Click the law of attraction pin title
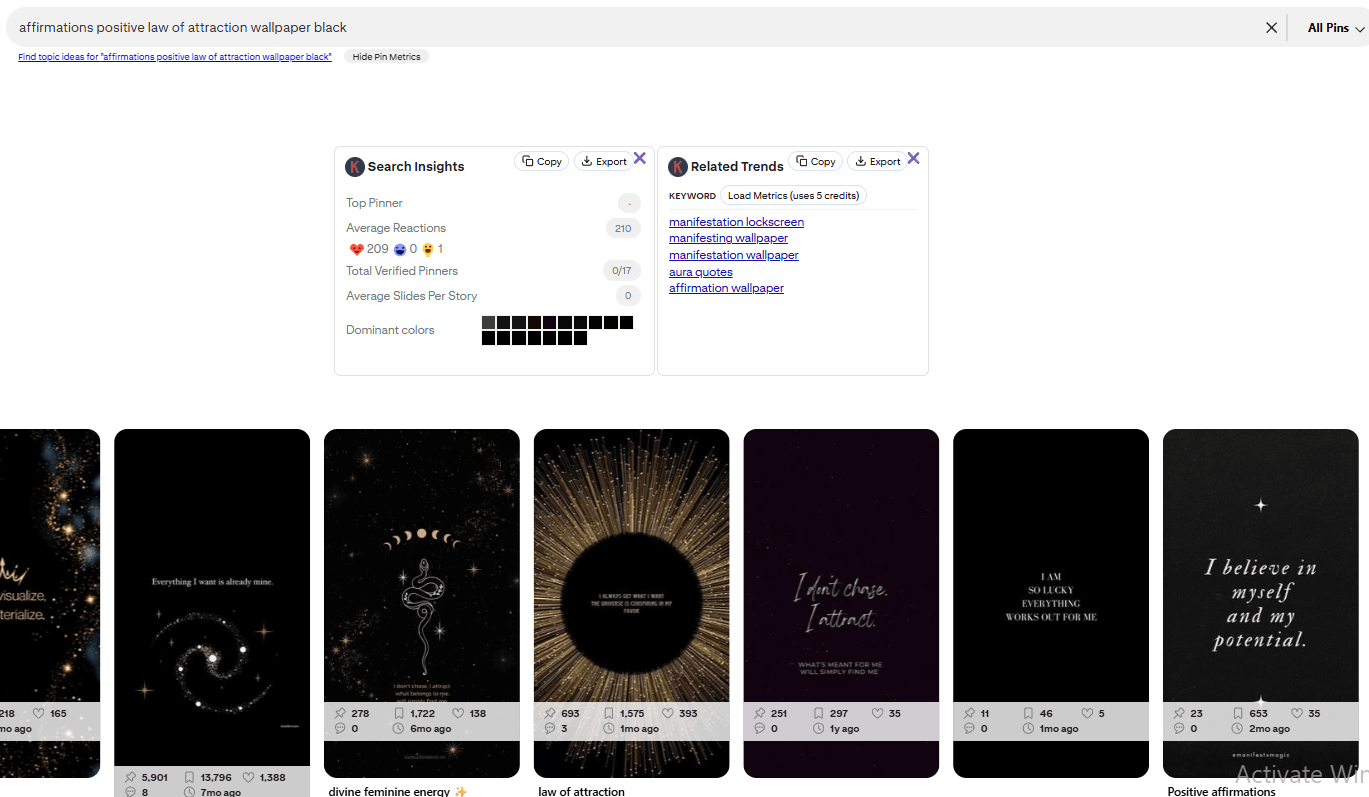This screenshot has width=1369, height=797. click(582, 792)
